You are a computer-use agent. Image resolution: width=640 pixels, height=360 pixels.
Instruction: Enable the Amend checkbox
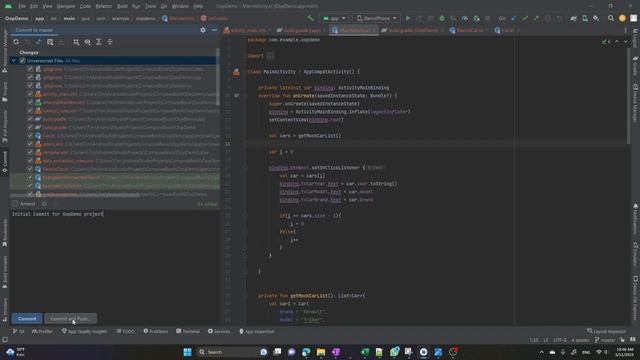click(15, 204)
